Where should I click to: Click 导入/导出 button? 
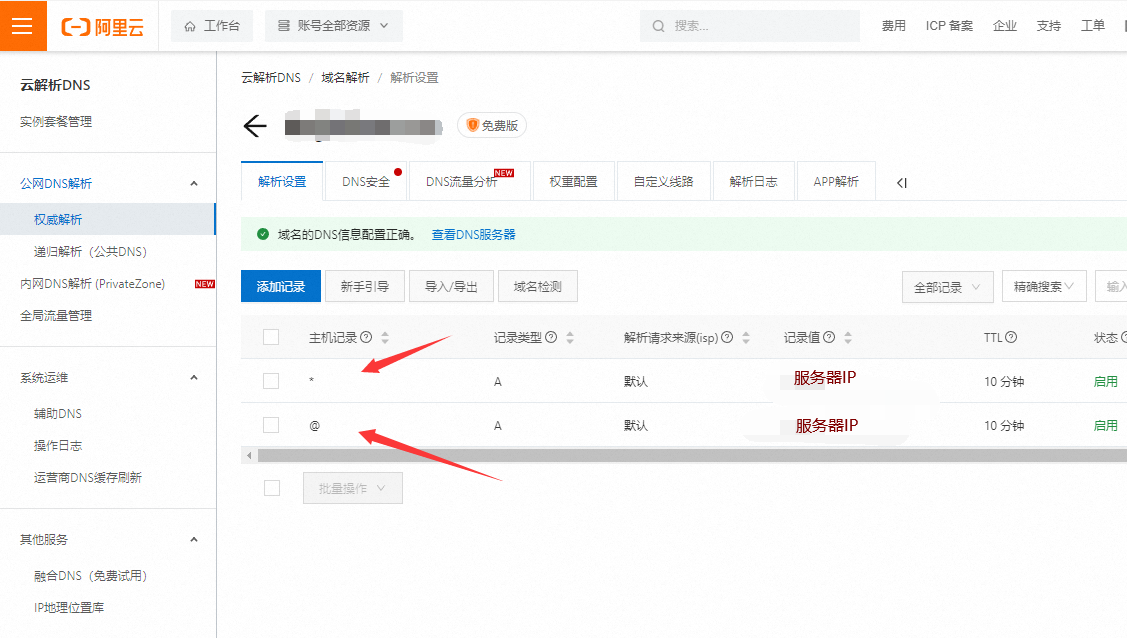pos(451,287)
